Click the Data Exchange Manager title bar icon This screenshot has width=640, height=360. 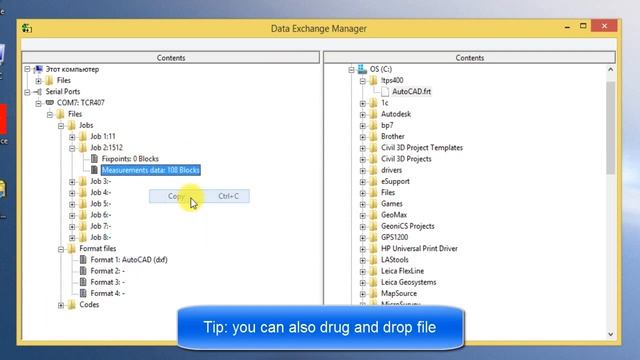tap(27, 28)
